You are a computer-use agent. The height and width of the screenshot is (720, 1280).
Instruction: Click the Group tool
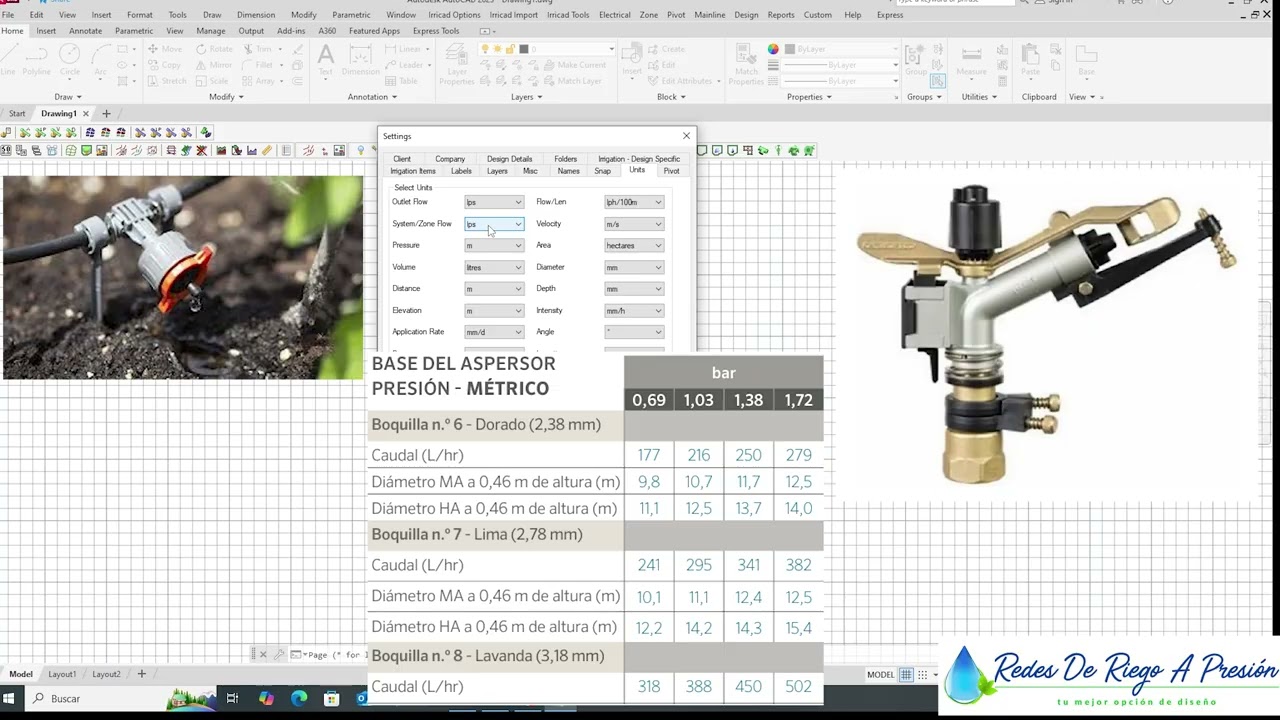915,60
